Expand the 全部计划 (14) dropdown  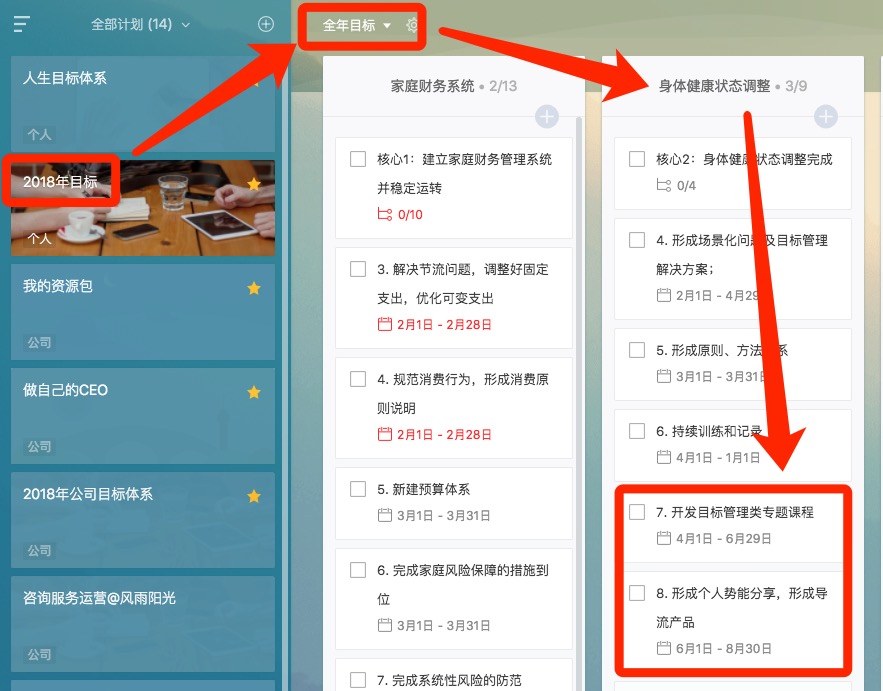pos(141,24)
